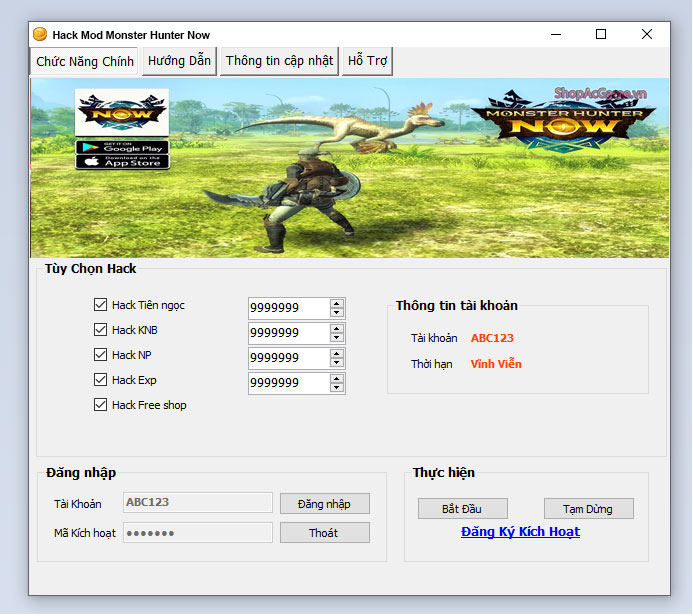This screenshot has width=693, height=616.
Task: Click the Google Play badge in banner
Action: [122, 147]
